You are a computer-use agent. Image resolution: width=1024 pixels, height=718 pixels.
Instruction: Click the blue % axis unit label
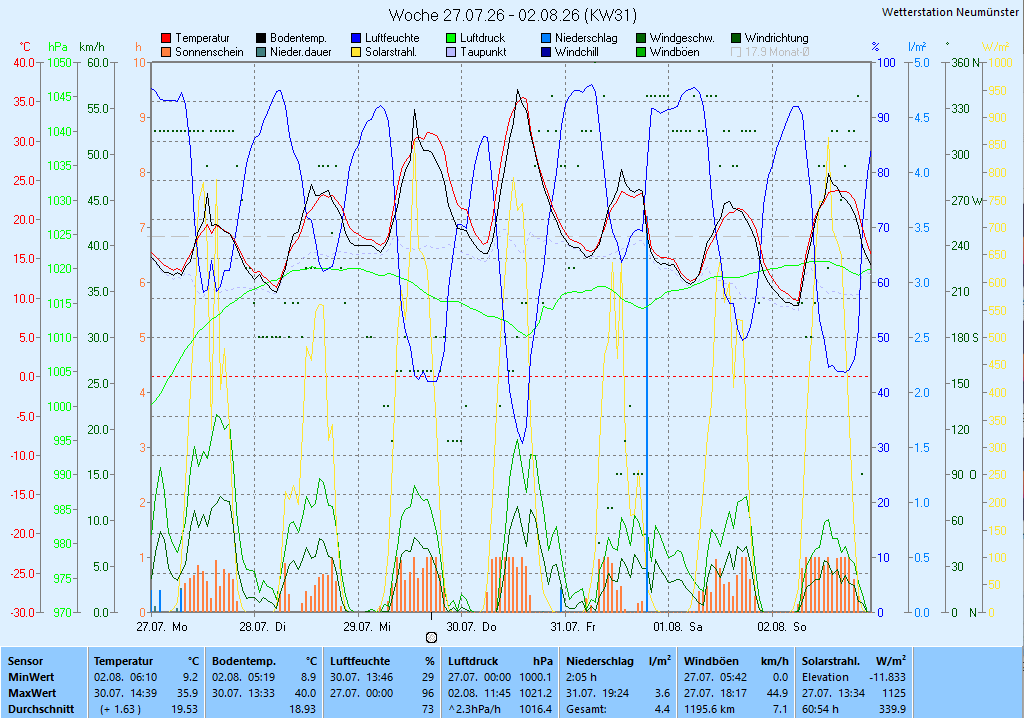click(x=875, y=47)
